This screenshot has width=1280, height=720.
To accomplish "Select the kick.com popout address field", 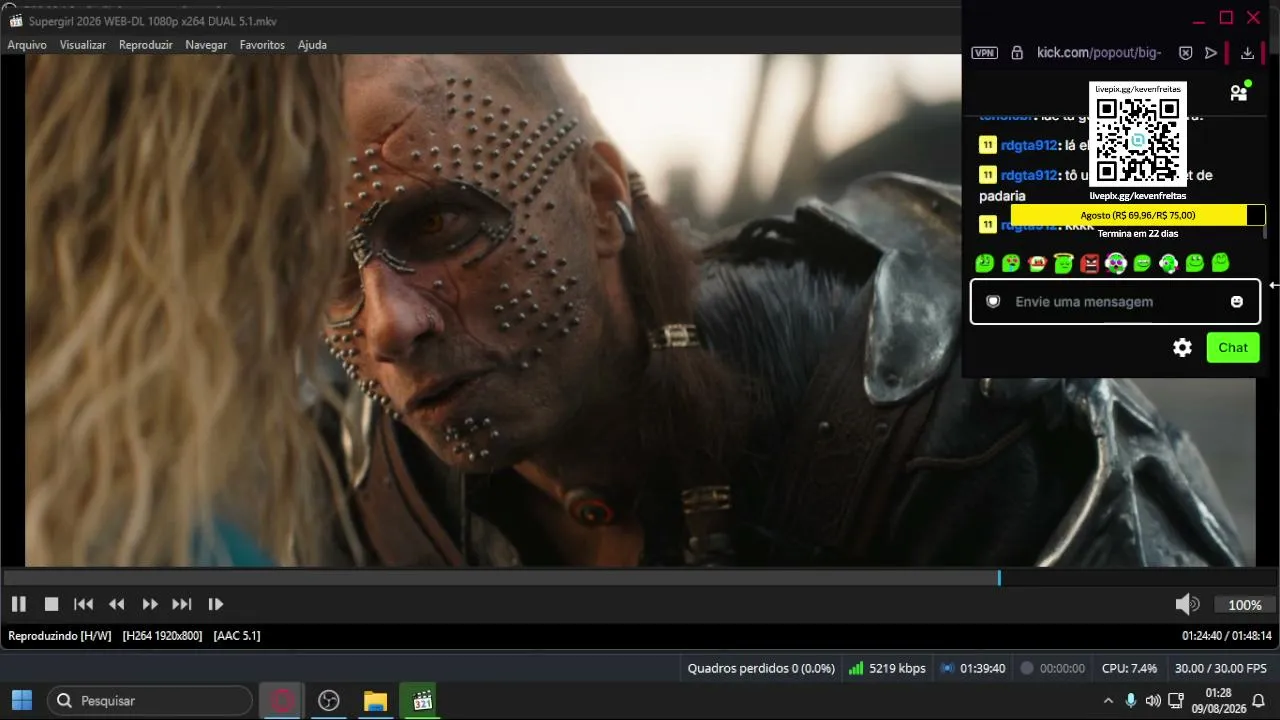I will point(1099,53).
